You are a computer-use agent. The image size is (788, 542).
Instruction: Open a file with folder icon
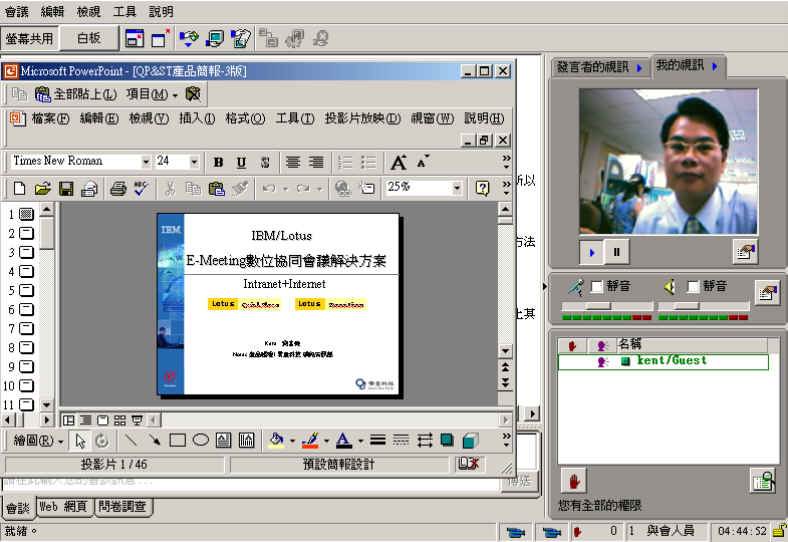[x=43, y=189]
